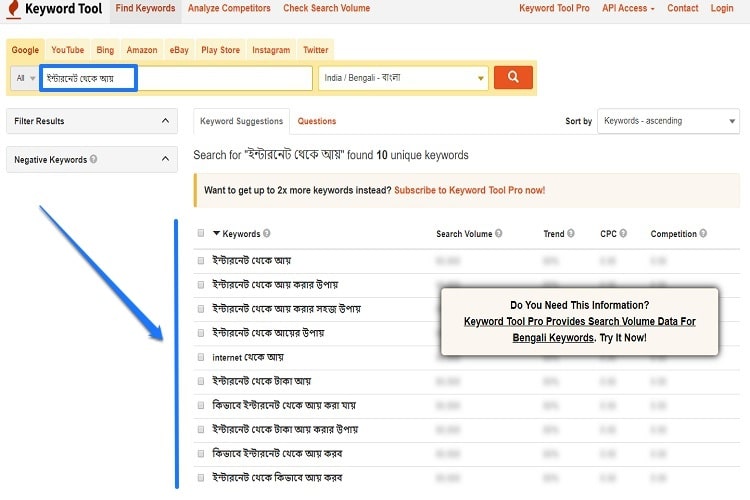Open the API Access dropdown menu
The width and height of the screenshot is (750, 500).
click(628, 8)
